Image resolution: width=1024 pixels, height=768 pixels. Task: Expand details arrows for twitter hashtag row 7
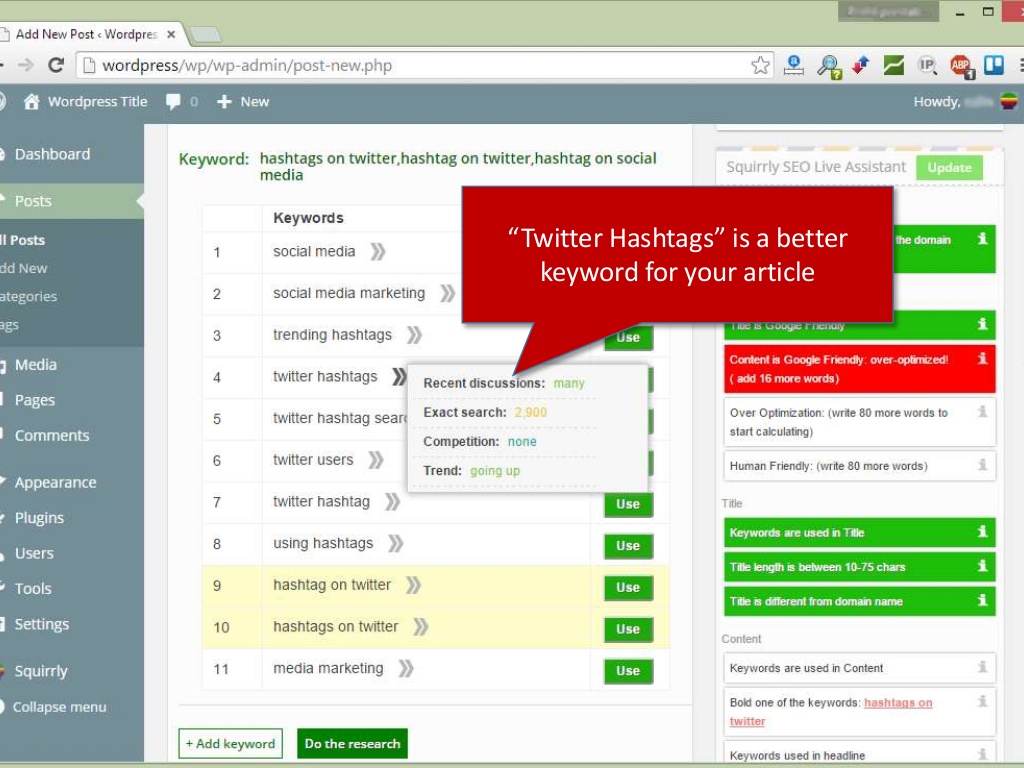392,502
